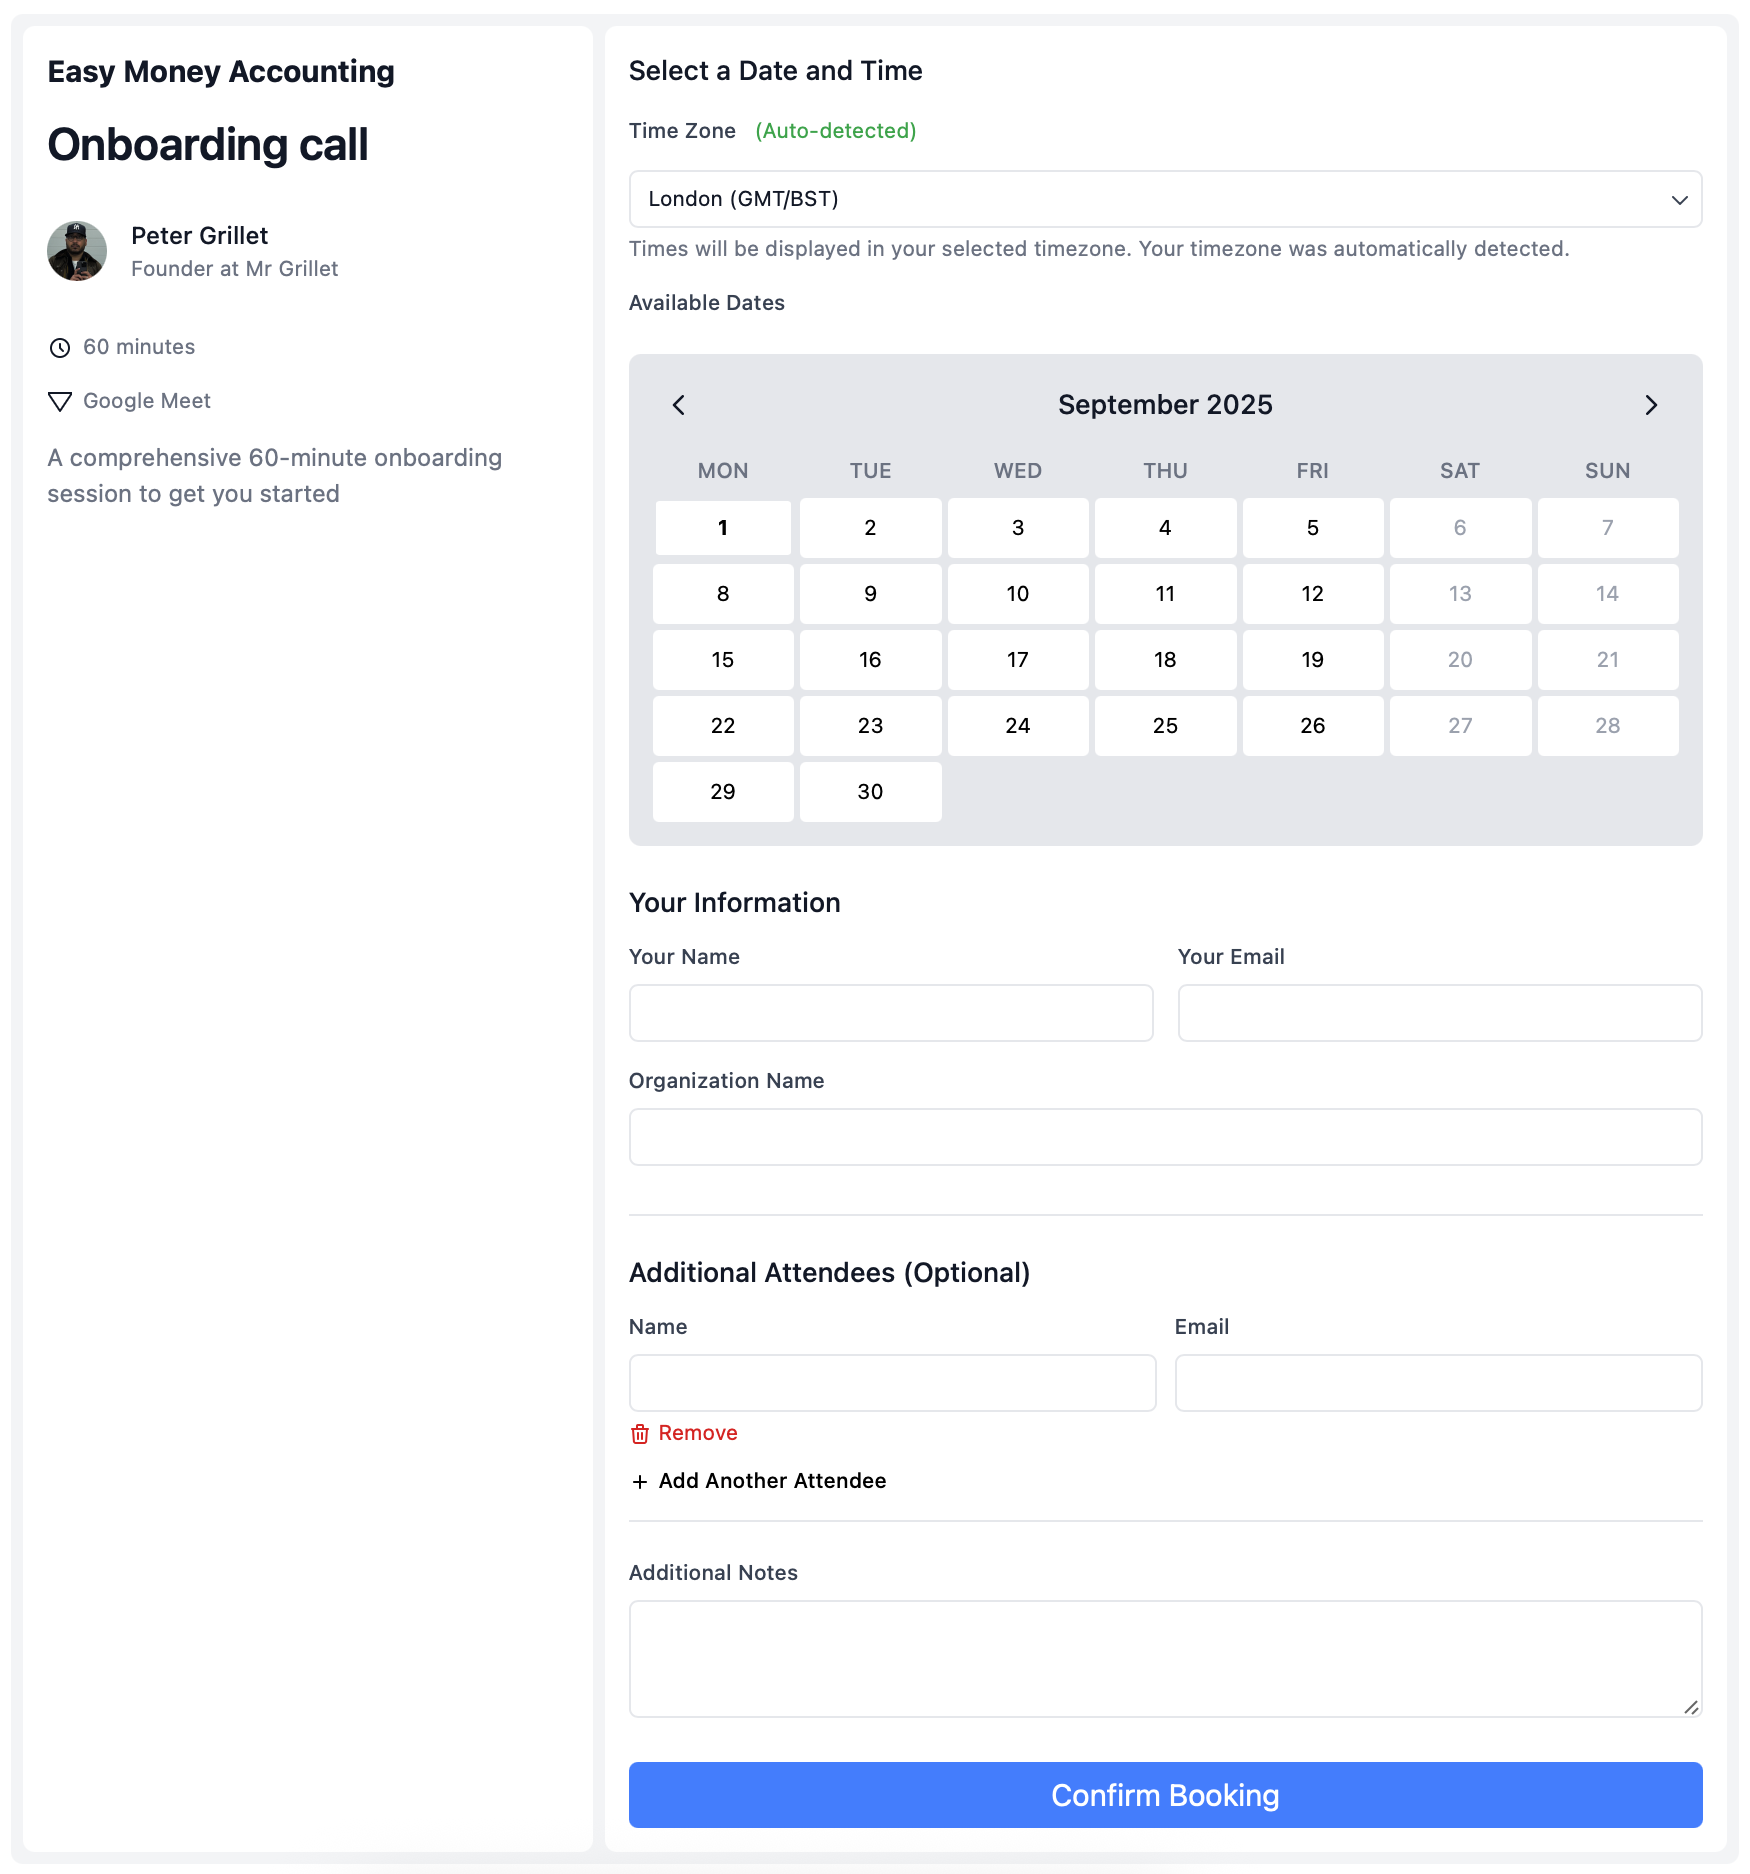Click the Google Meet location icon
The image size is (1750, 1874).
[59, 401]
